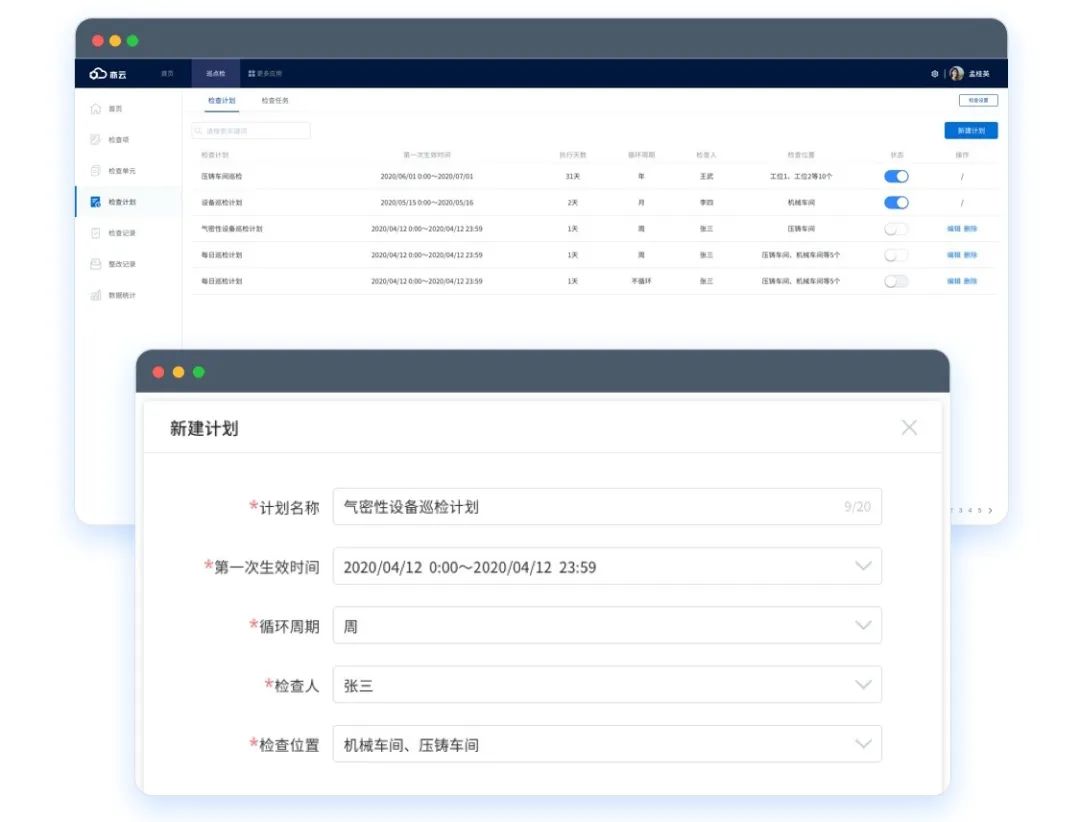Select the 检查单元 sidebar icon
This screenshot has height=822, width=1080.
point(96,171)
